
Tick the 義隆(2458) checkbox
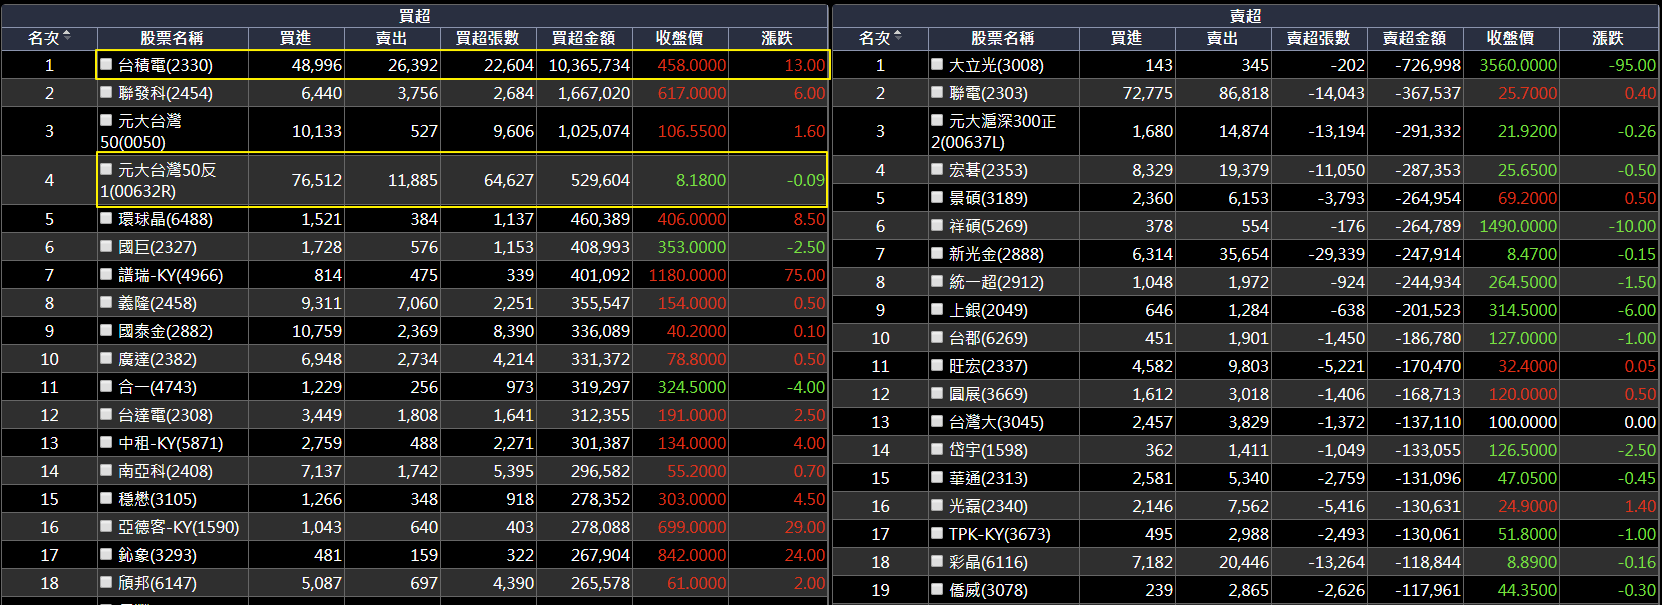coord(107,302)
